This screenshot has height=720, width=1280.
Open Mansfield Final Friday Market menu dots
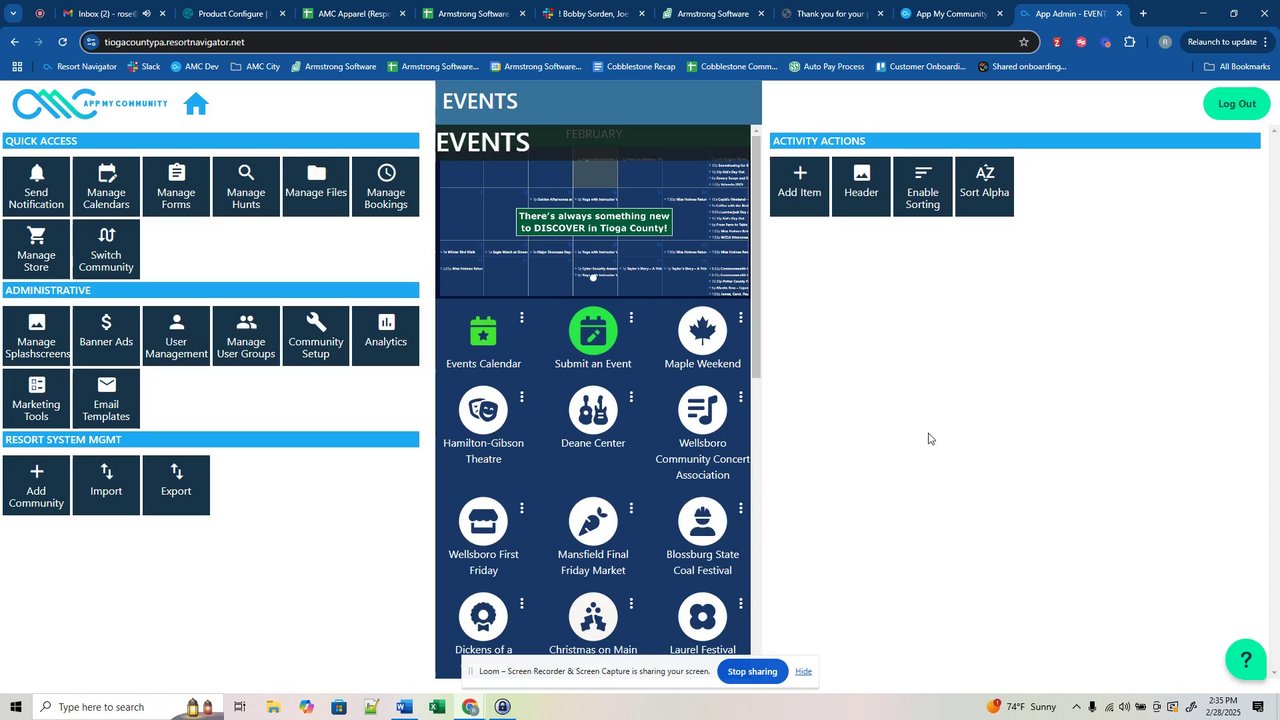(631, 508)
